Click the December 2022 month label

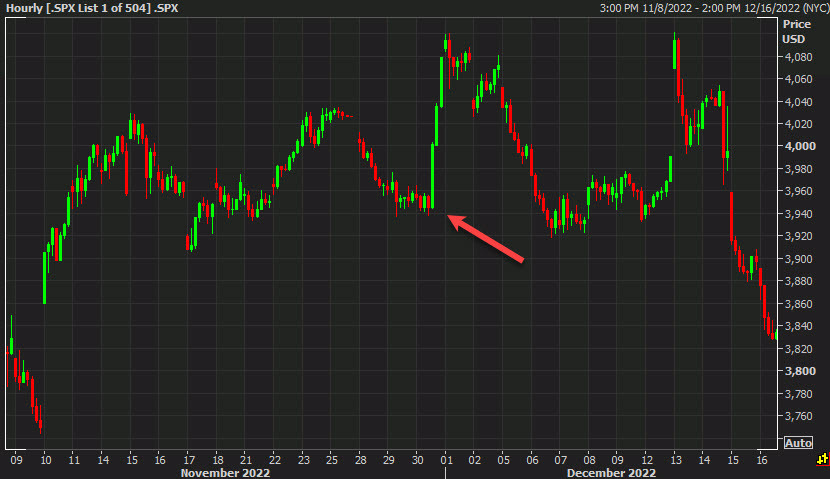610,472
